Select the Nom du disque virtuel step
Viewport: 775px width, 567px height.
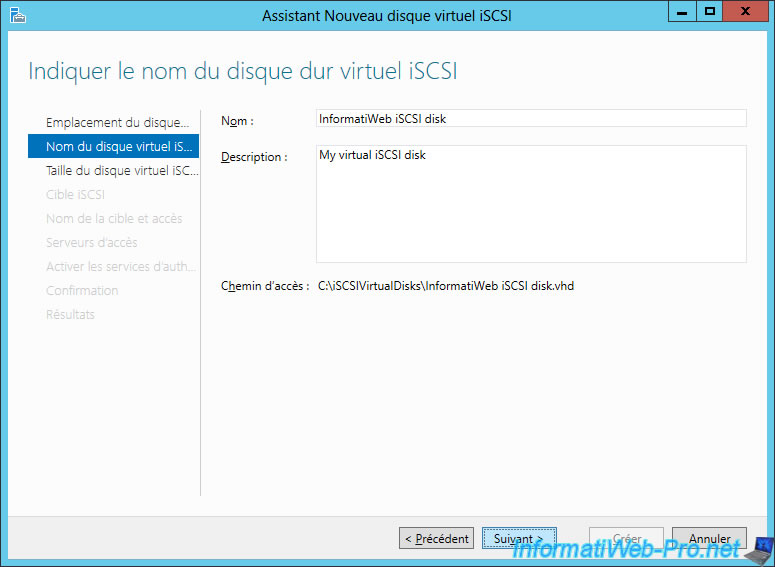click(114, 146)
